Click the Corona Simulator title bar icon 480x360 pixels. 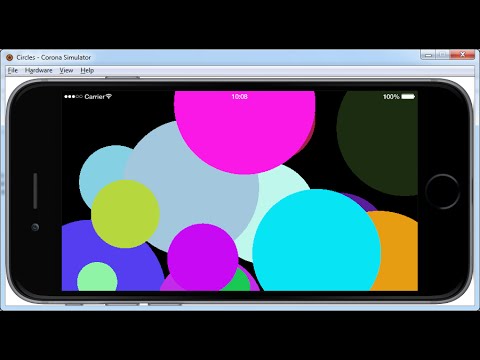[x=10, y=57]
